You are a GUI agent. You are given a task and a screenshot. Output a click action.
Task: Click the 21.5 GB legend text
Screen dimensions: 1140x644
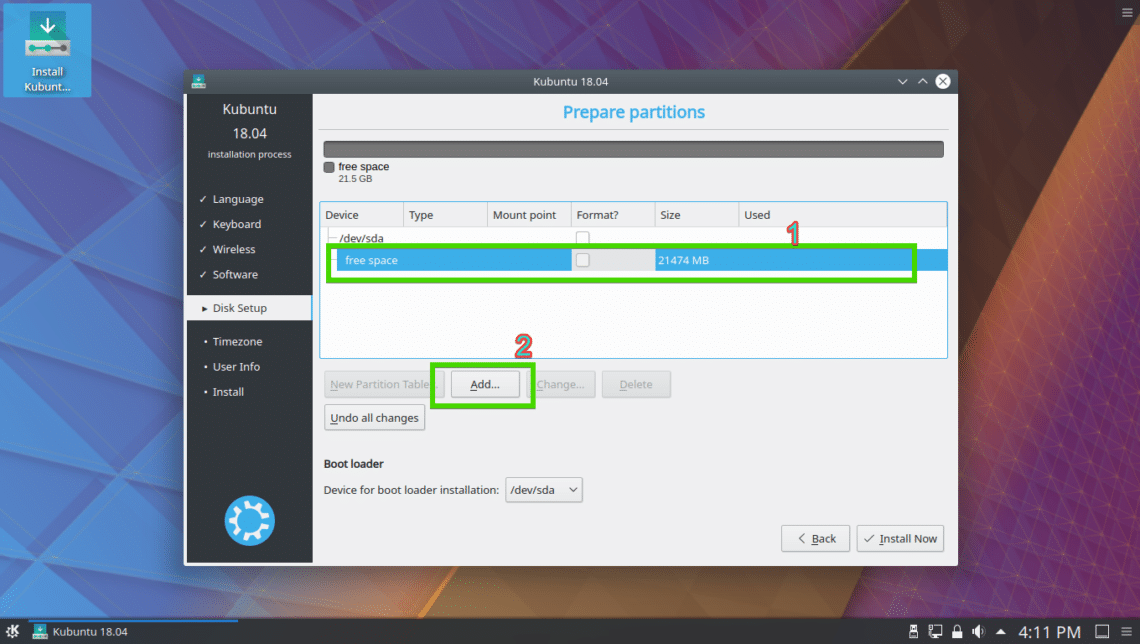tap(355, 179)
